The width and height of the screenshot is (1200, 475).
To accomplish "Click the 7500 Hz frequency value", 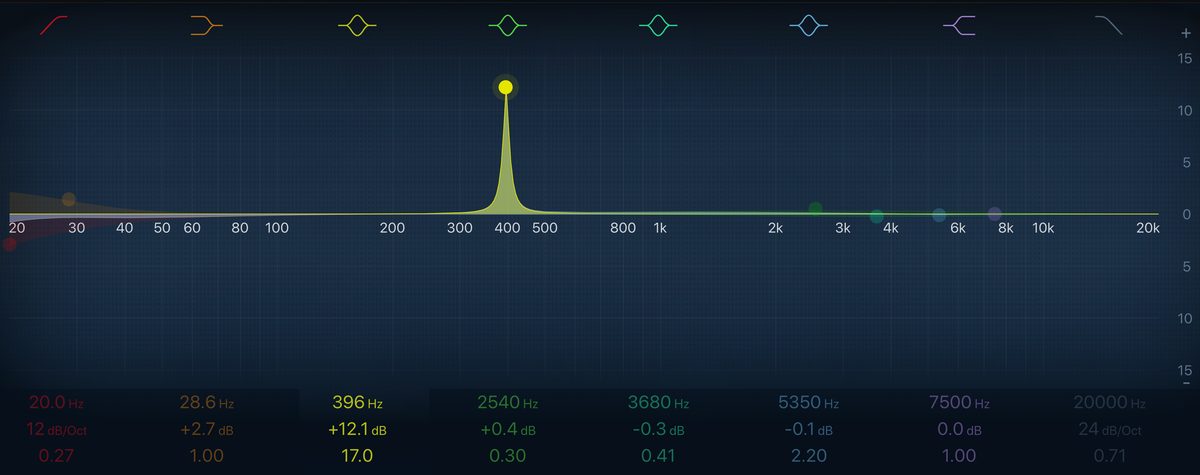I will [x=959, y=403].
